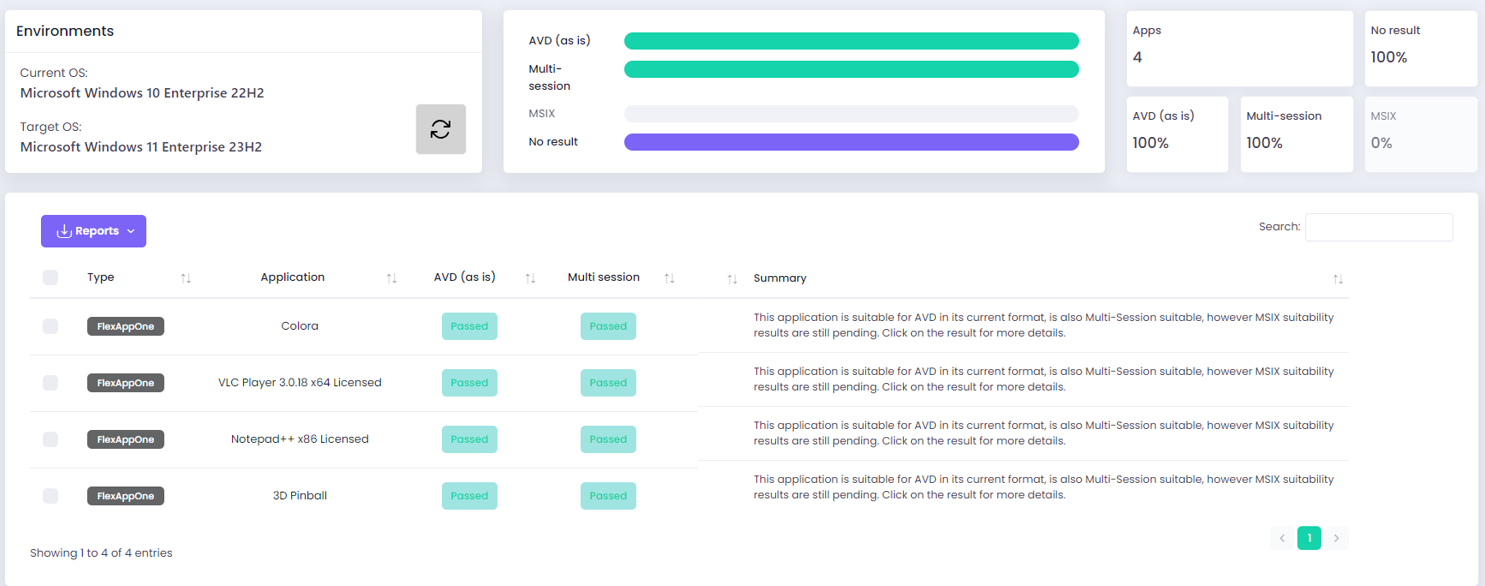Open VLC Player Multi session Passed result
The width and height of the screenshot is (1485, 586).
(608, 383)
